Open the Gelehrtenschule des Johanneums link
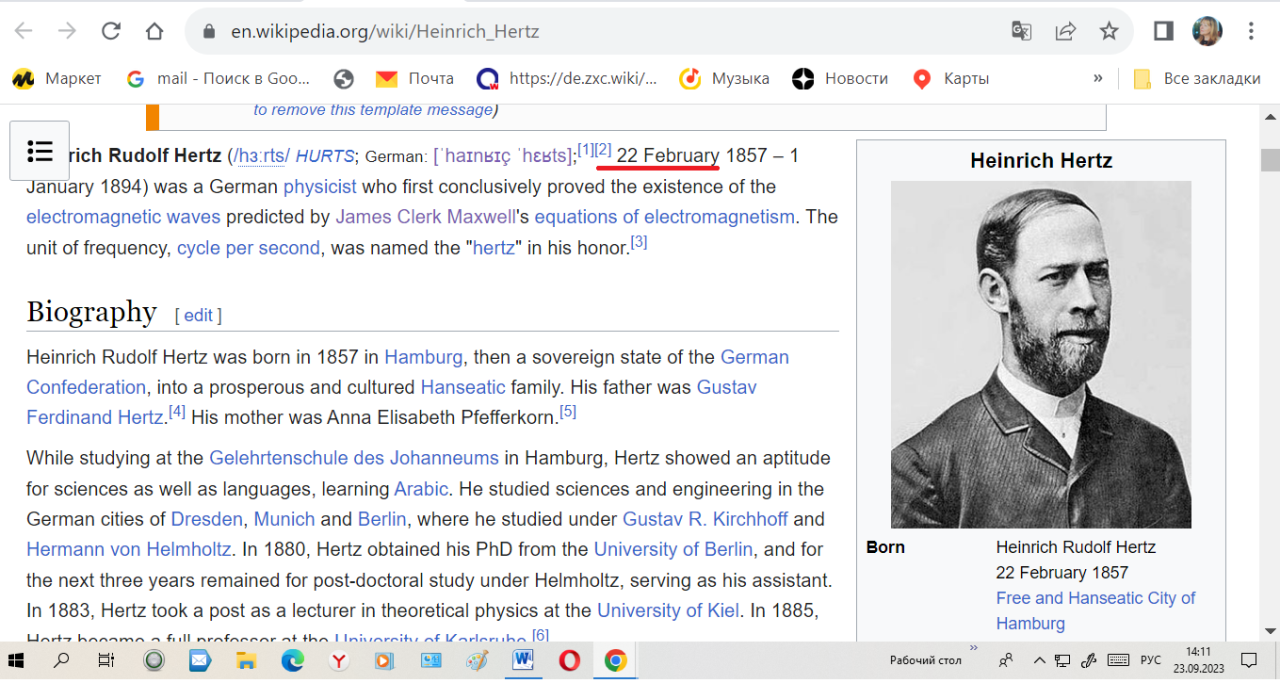 354,458
